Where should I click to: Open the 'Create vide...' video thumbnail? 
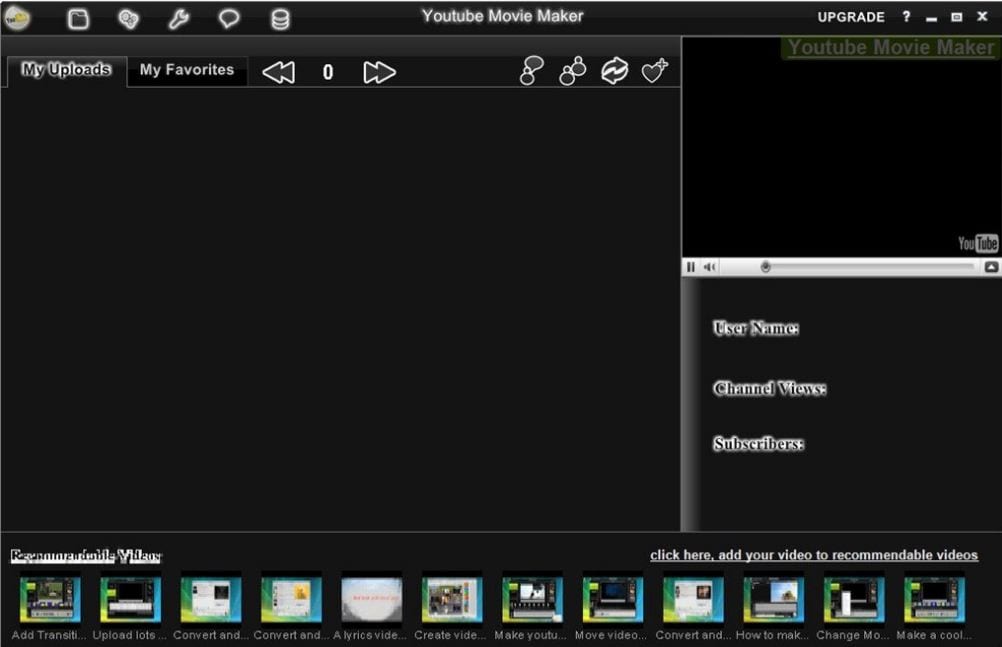tap(452, 599)
